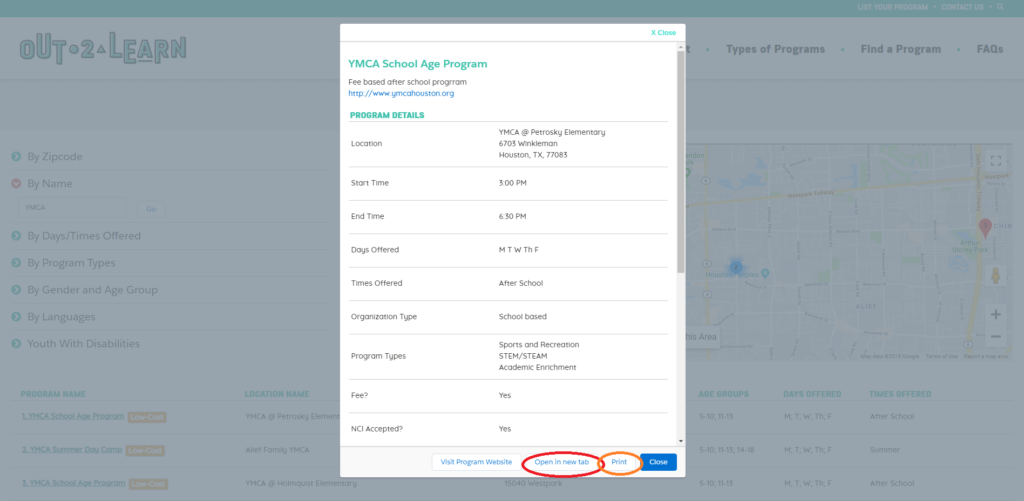Open 2. YMCA Summer Day Camp result
This screenshot has height=501, width=1024.
(x=71, y=450)
